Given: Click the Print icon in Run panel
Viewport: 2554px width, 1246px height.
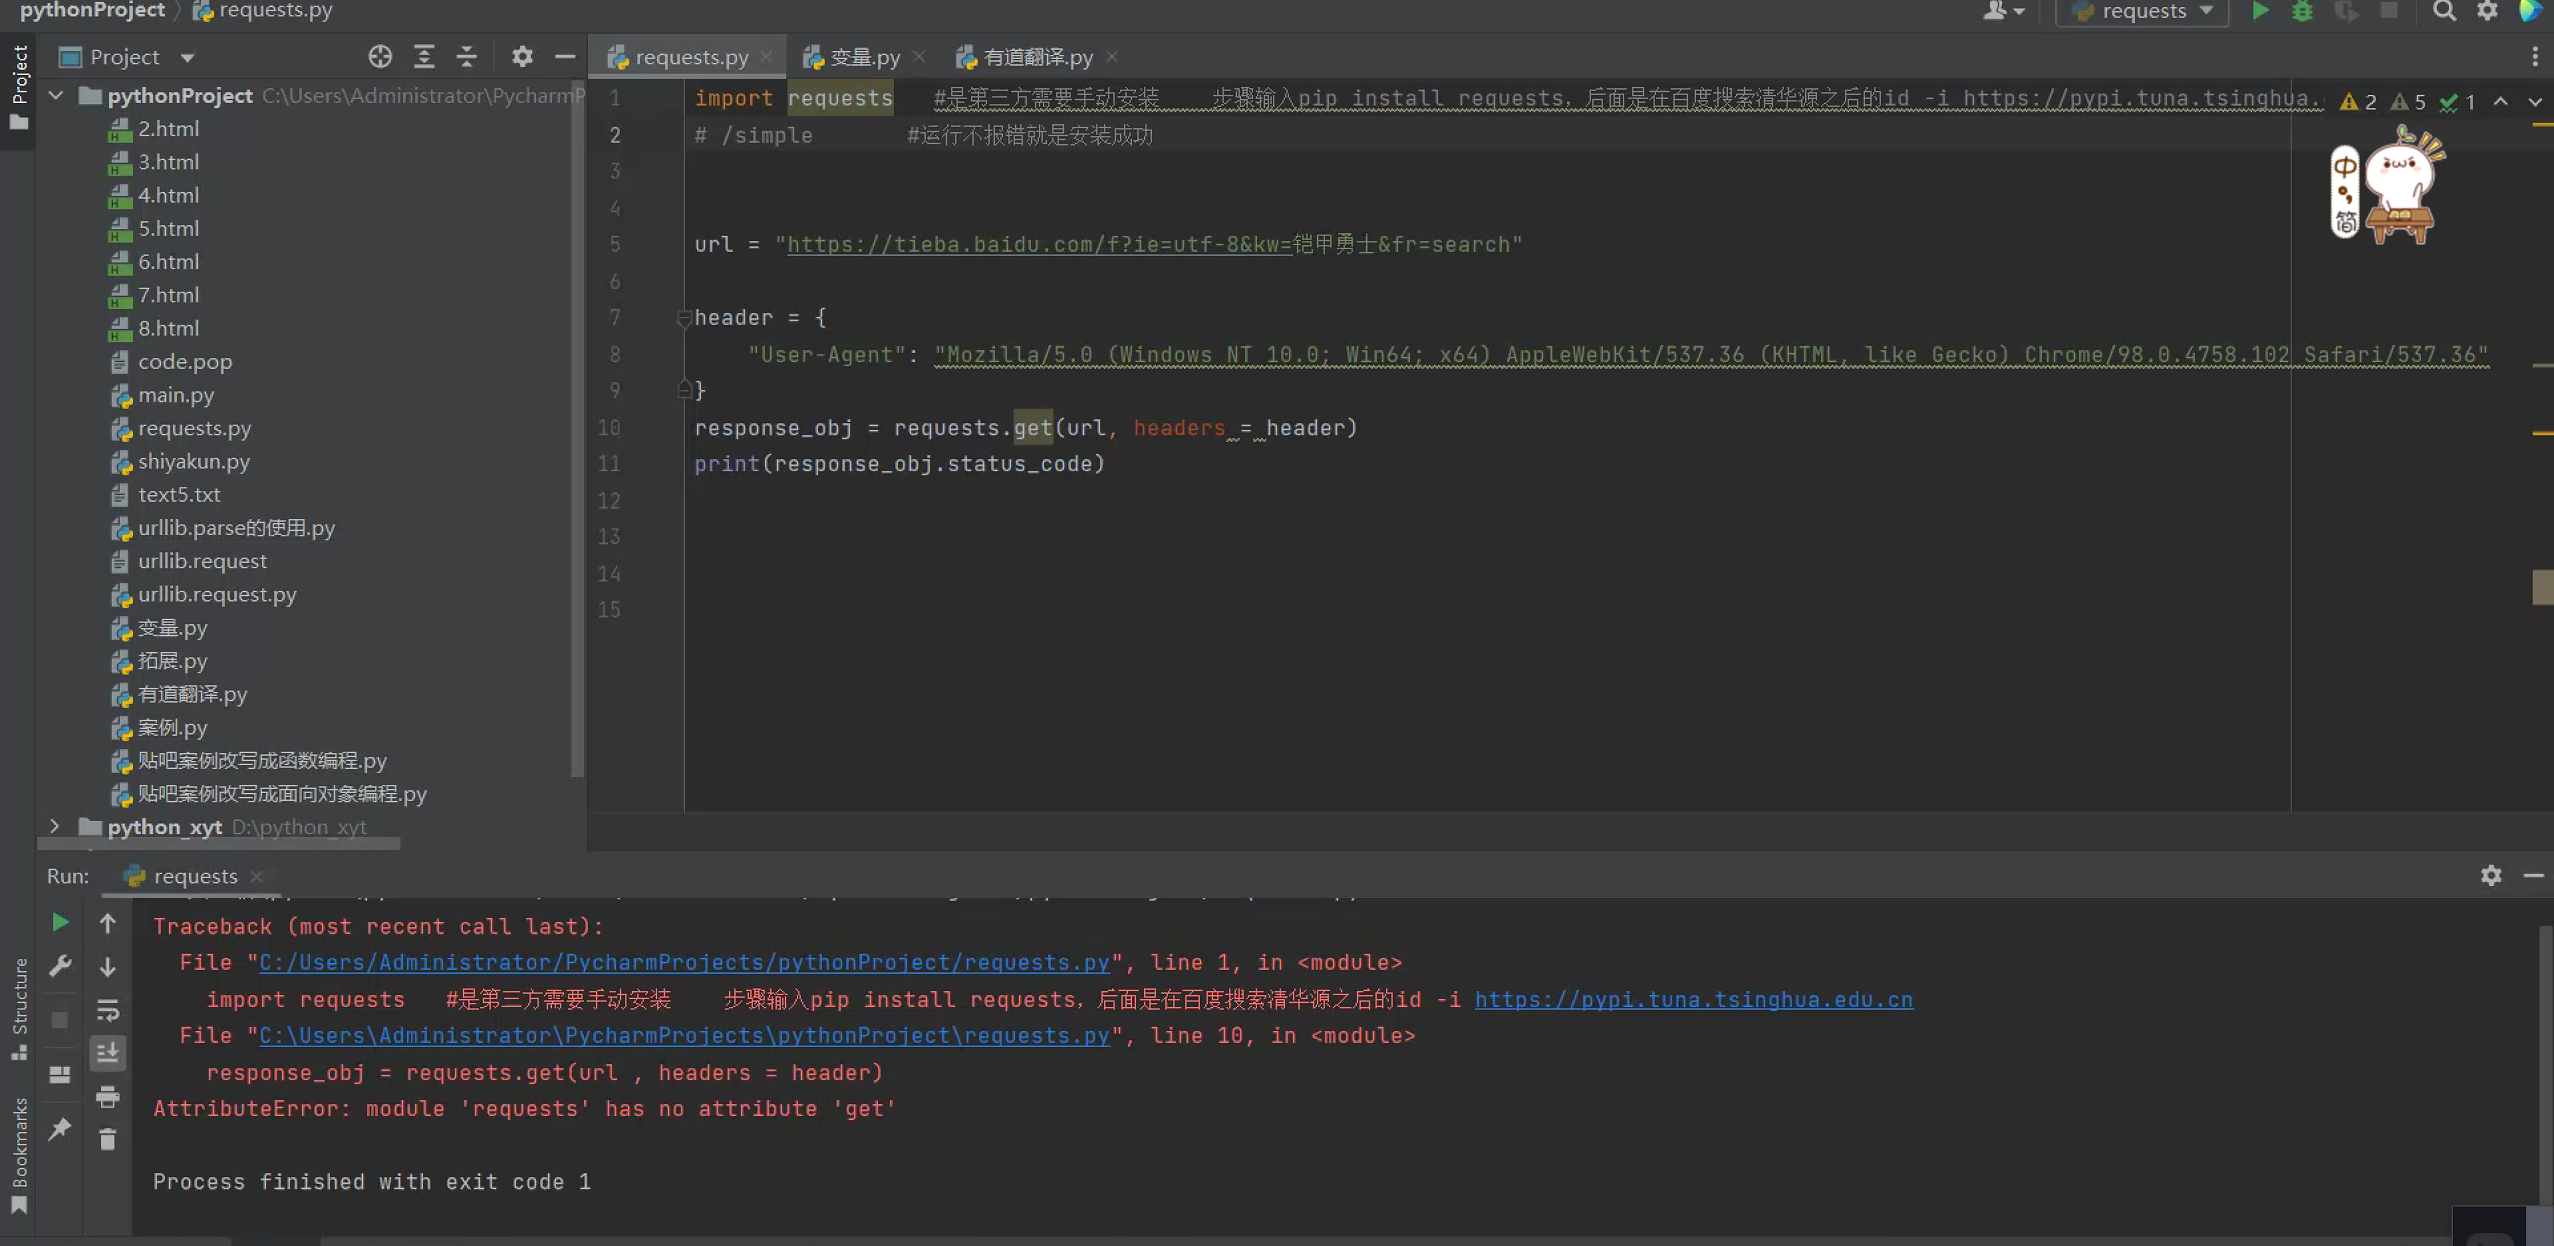Looking at the screenshot, I should pyautogui.click(x=107, y=1097).
